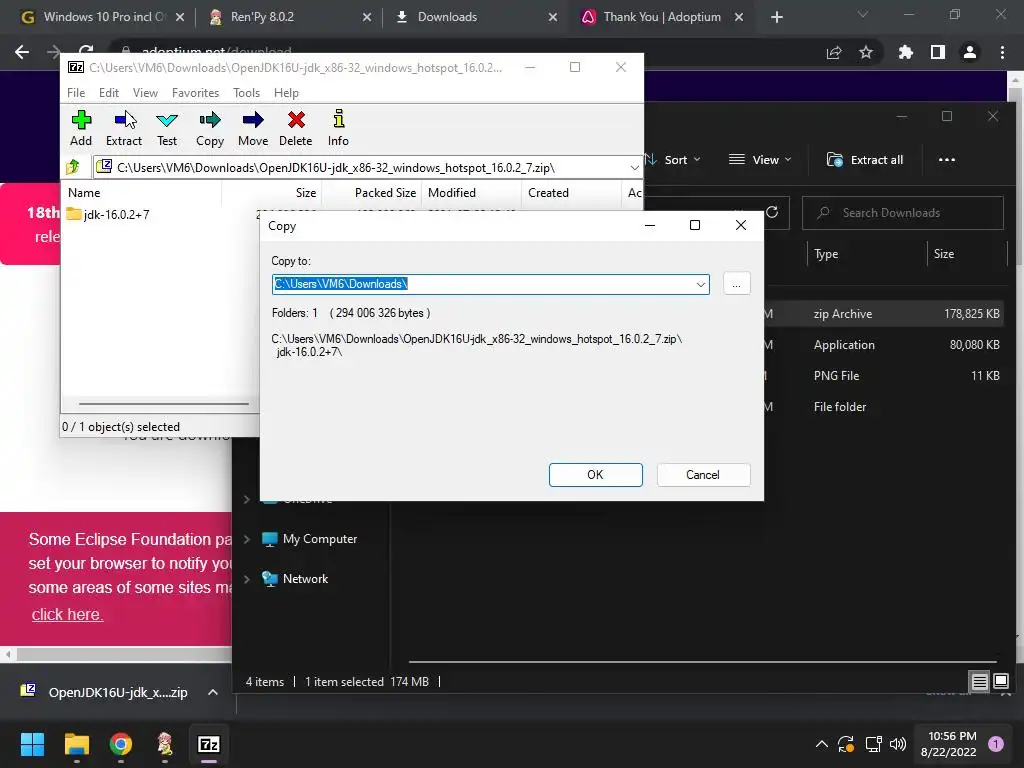Expand options for downloaded OpenJDK16U zip
1024x768 pixels.
(x=213, y=692)
